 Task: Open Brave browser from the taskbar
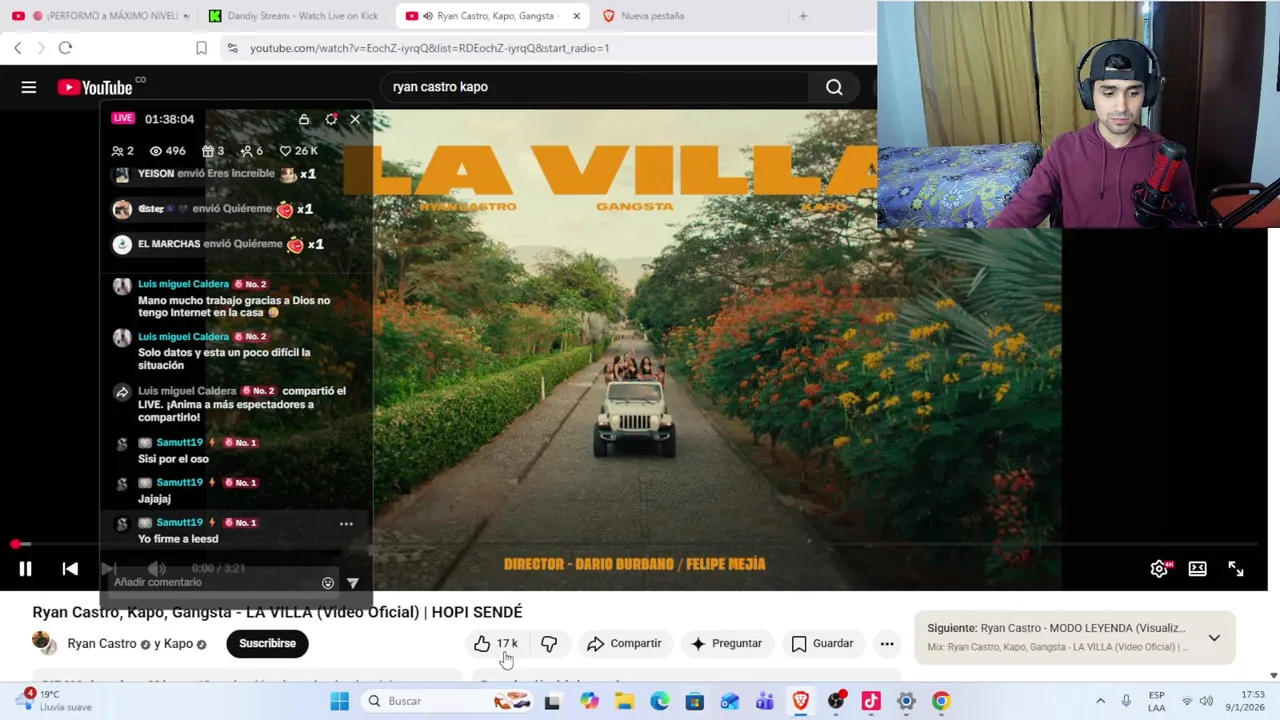pos(800,701)
